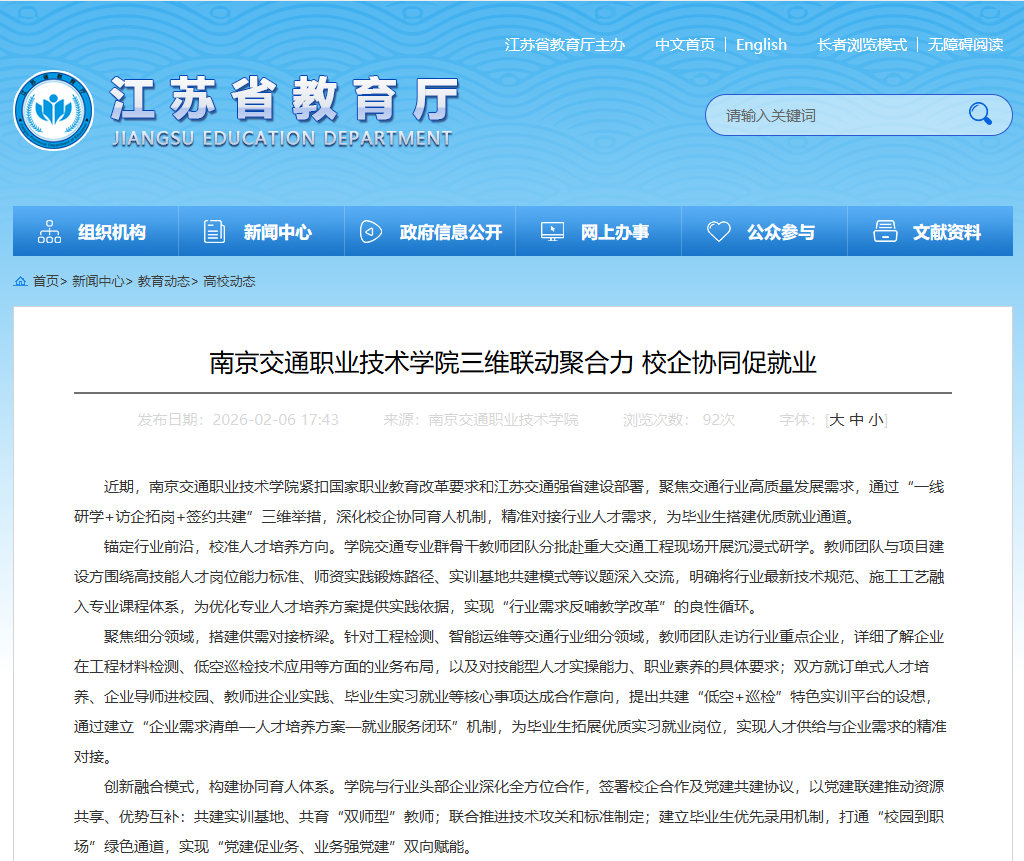Open the 中文首页 link
Screen dimensions: 1024x861
click(x=685, y=45)
